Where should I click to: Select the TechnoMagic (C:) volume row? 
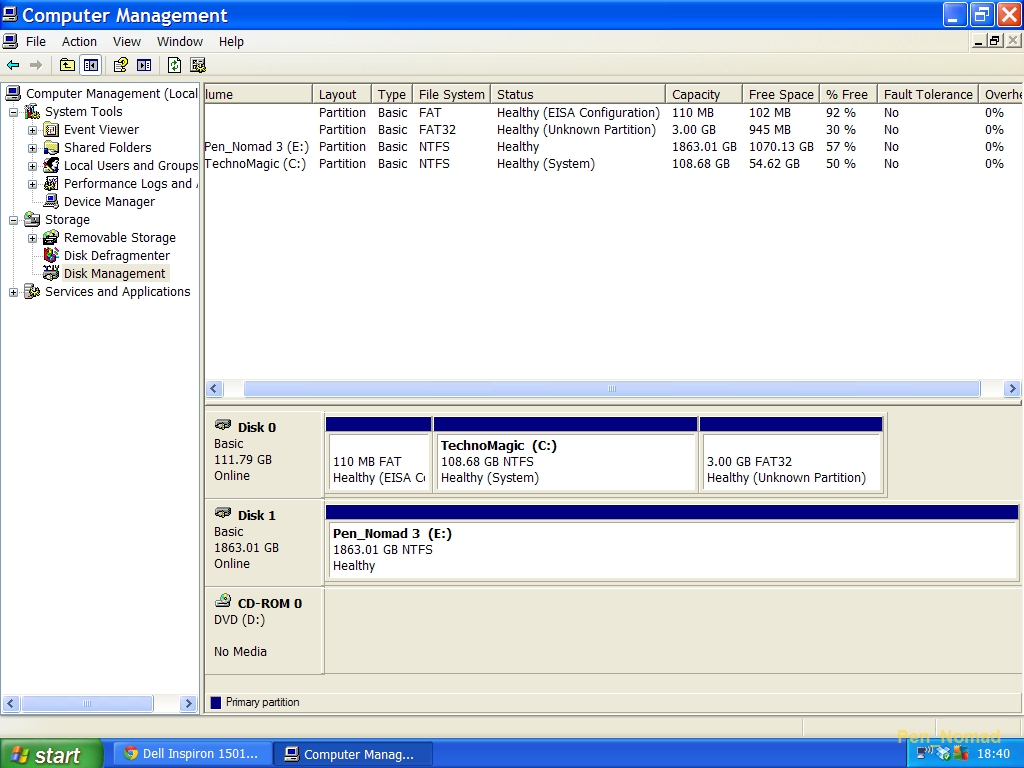613,163
